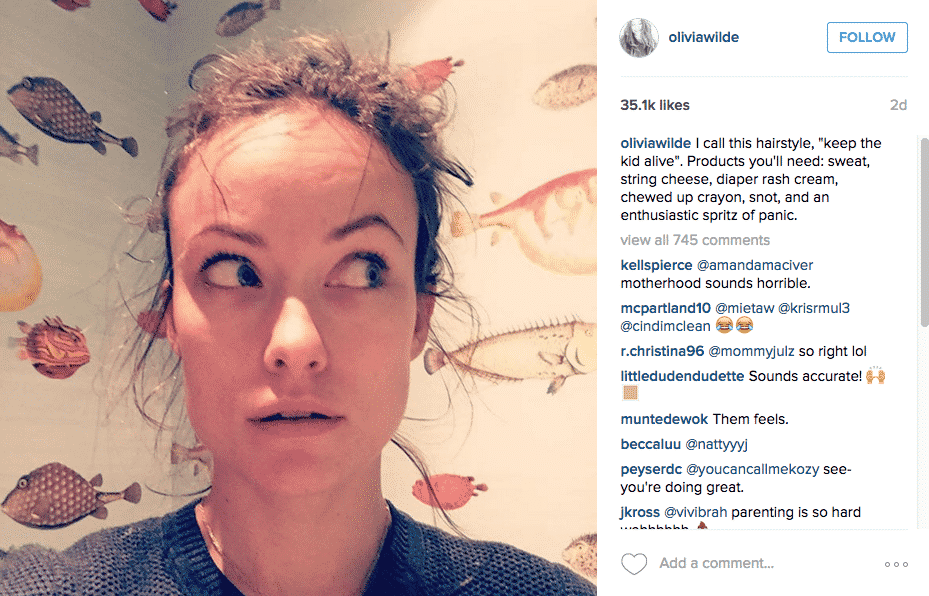Open the @cindimclean mention
This screenshot has width=929, height=596.
click(665, 326)
